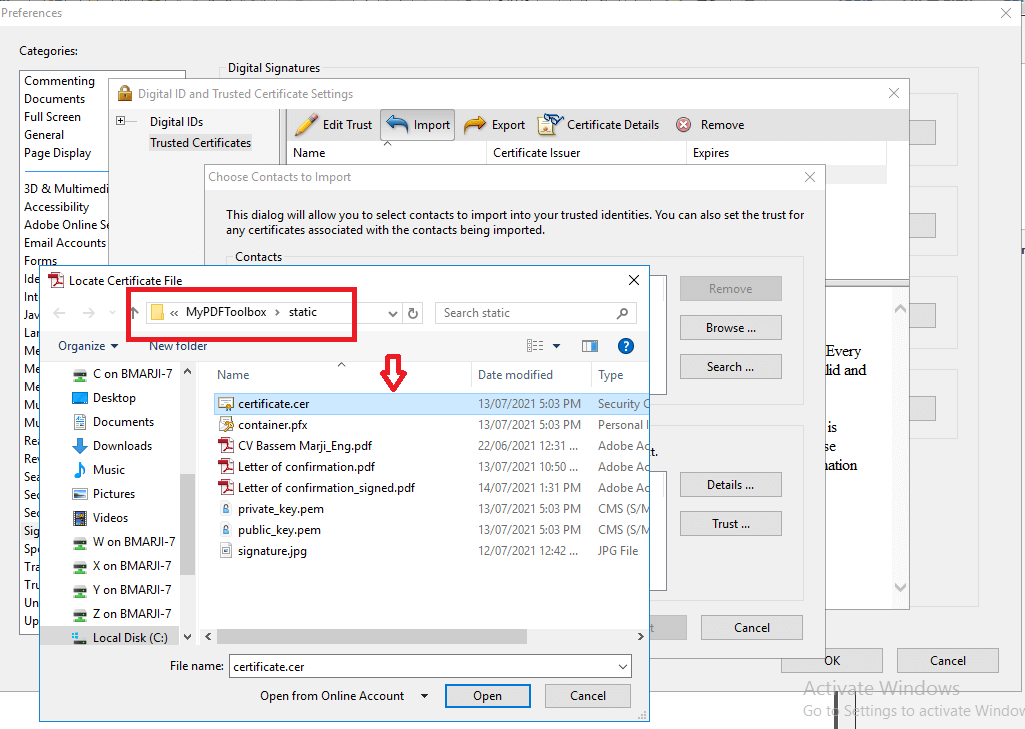
Task: Click the refresh icon beside the address bar
Action: click(413, 313)
